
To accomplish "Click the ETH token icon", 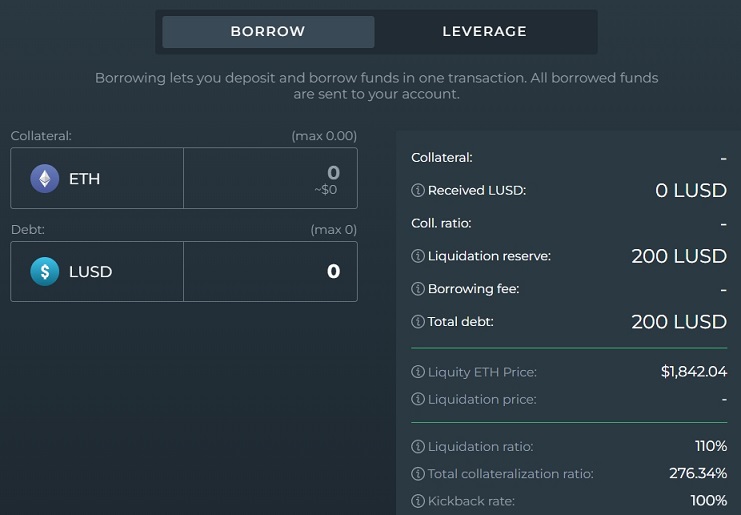I will pyautogui.click(x=44, y=179).
